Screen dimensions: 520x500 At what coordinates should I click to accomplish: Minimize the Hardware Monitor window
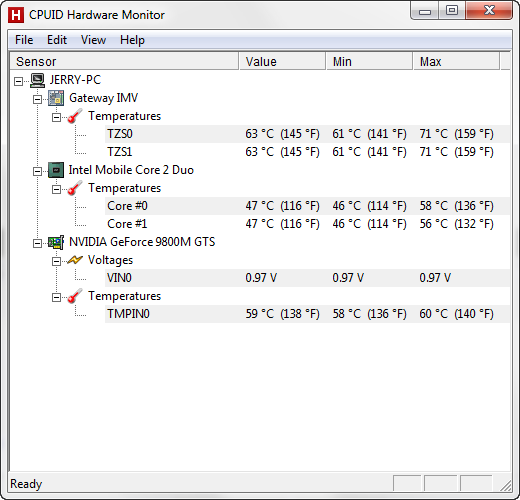pos(425,11)
